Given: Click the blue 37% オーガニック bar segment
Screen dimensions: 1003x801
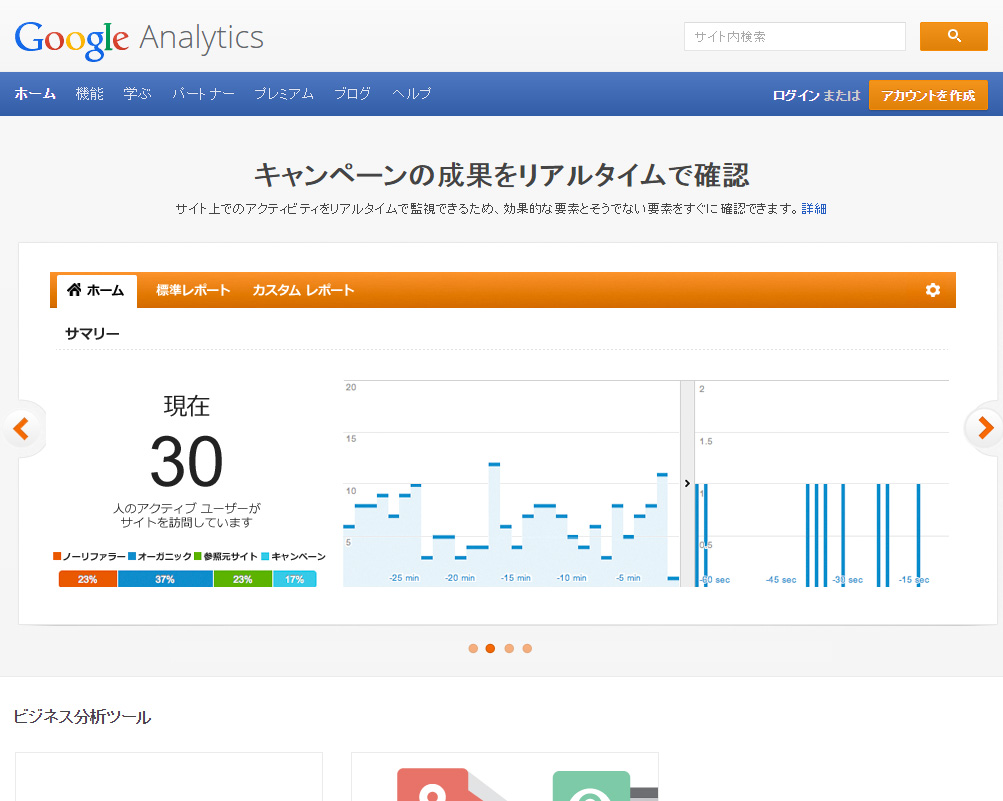Looking at the screenshot, I should click(165, 579).
